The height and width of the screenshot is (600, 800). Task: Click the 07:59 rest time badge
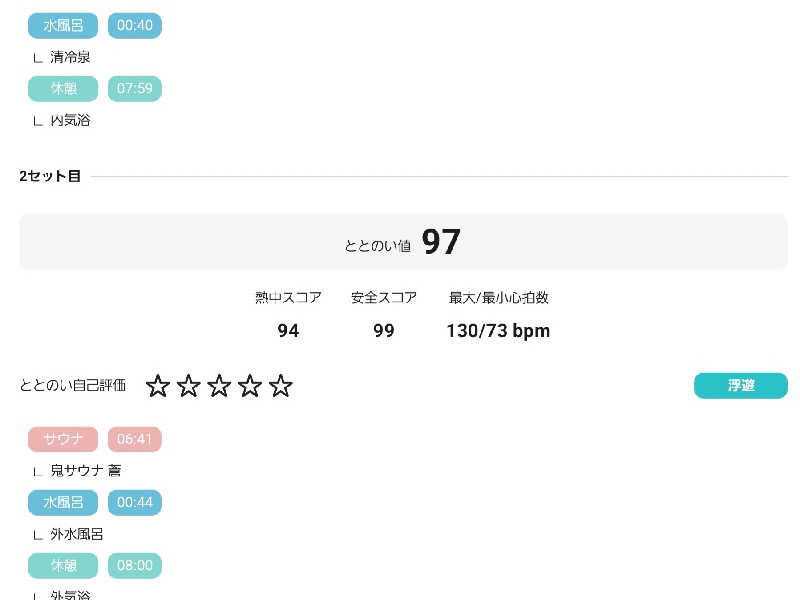click(x=134, y=88)
